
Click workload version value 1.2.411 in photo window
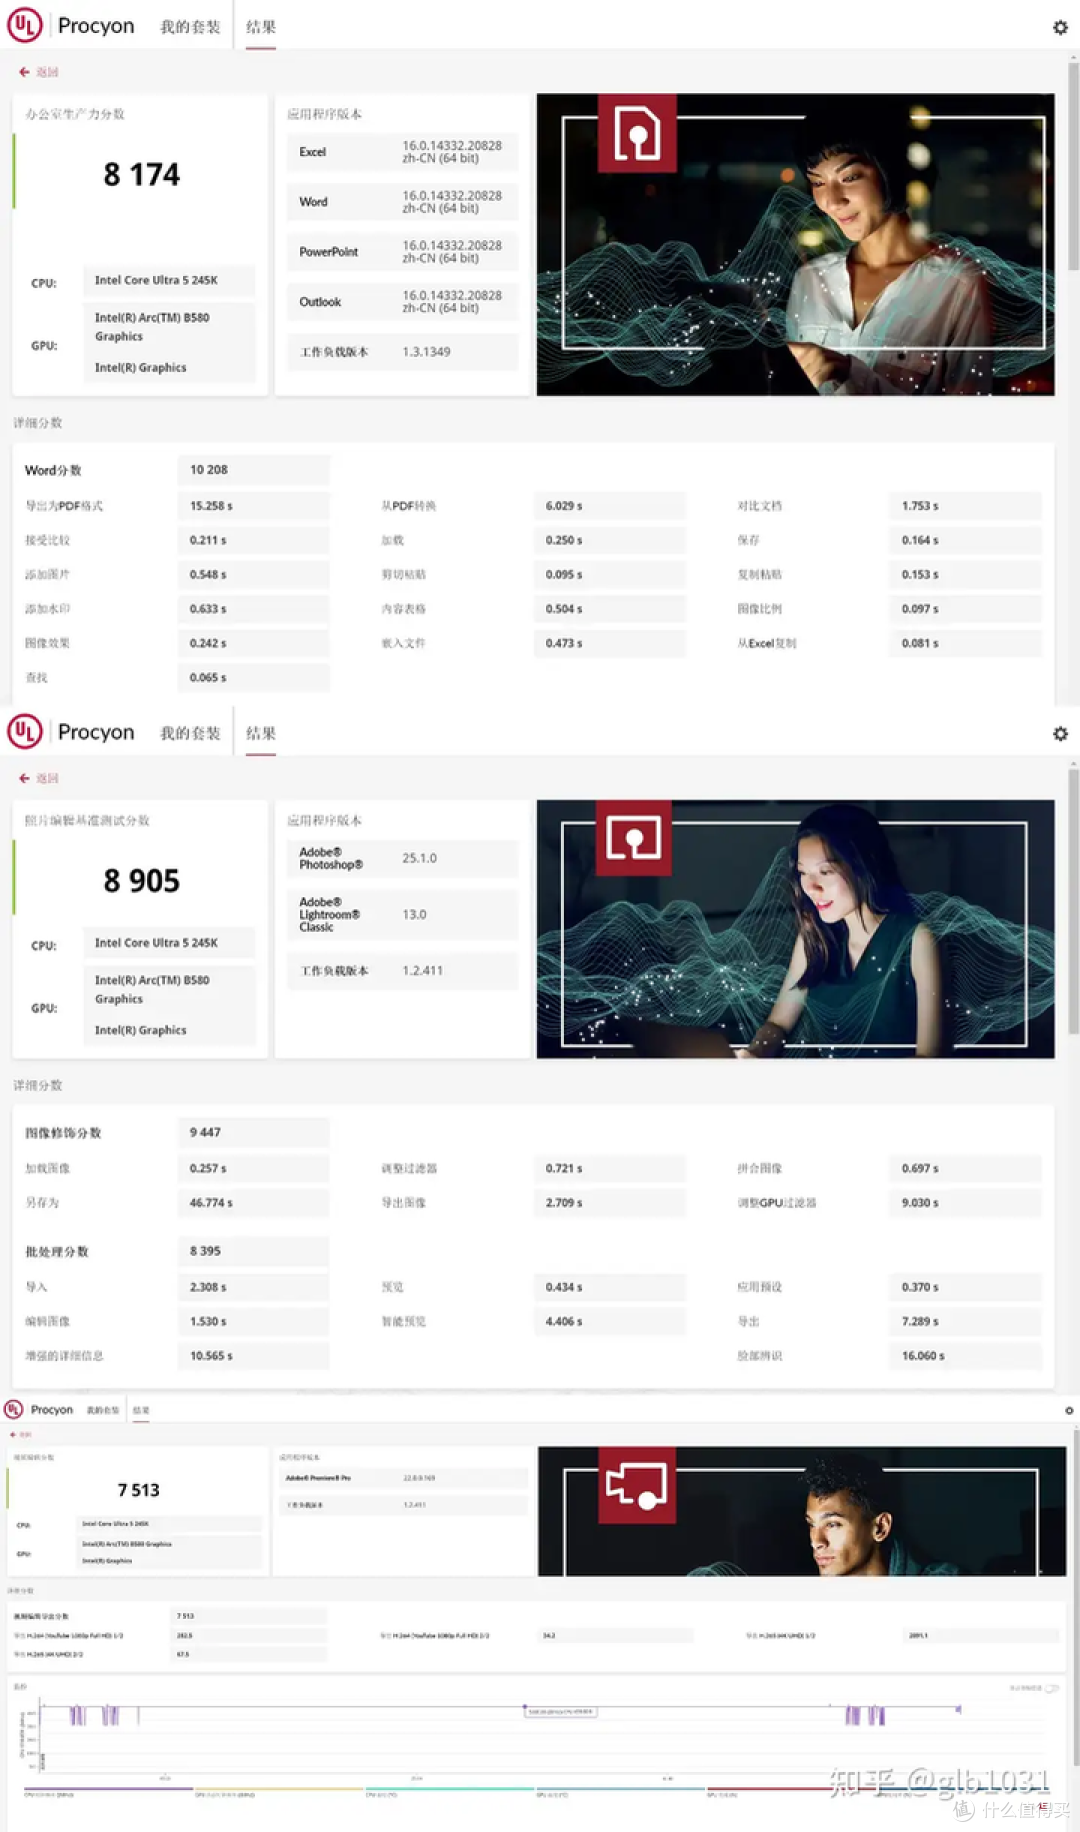pyautogui.click(x=422, y=971)
